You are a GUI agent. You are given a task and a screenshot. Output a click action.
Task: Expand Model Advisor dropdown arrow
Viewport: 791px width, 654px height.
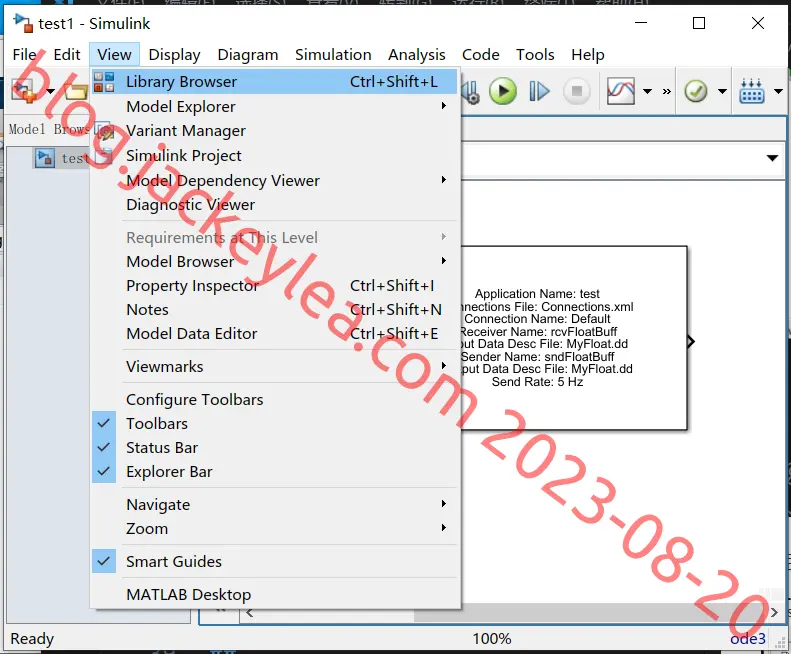coord(722,92)
